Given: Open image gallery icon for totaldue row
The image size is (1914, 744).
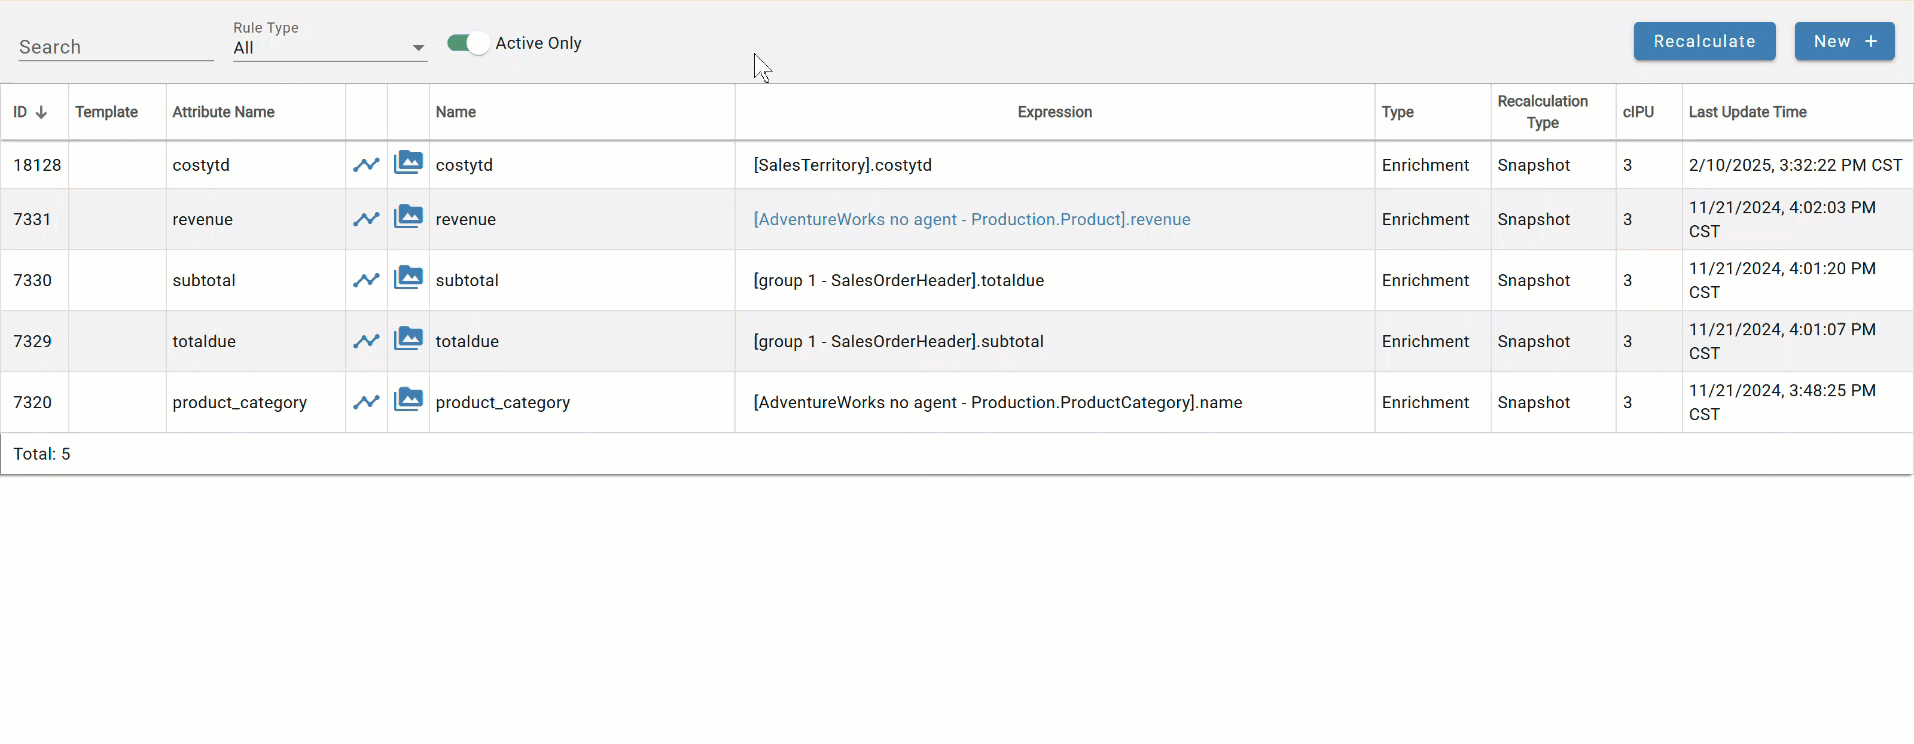Looking at the screenshot, I should pos(408,339).
